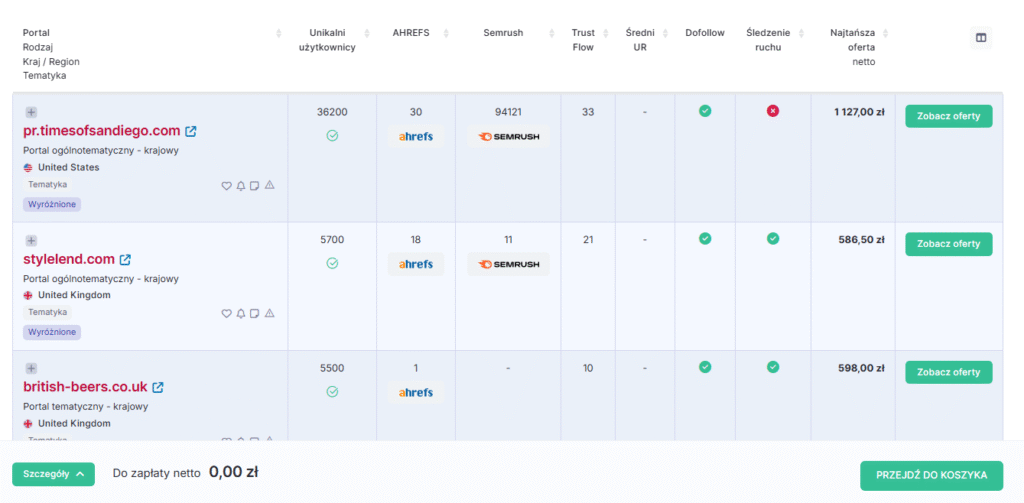Click Przejdź do koszyka button
This screenshot has width=1024, height=503.
[931, 474]
